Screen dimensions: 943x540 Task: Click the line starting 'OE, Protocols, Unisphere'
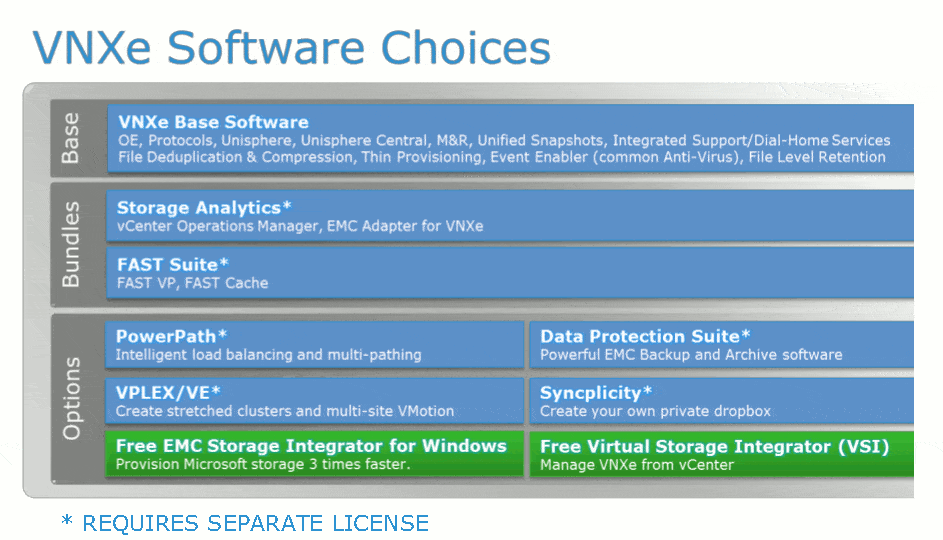click(x=504, y=141)
